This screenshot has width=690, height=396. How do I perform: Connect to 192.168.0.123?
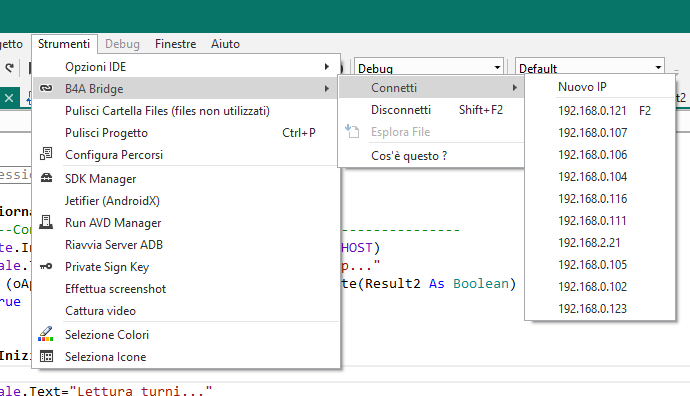click(600, 308)
